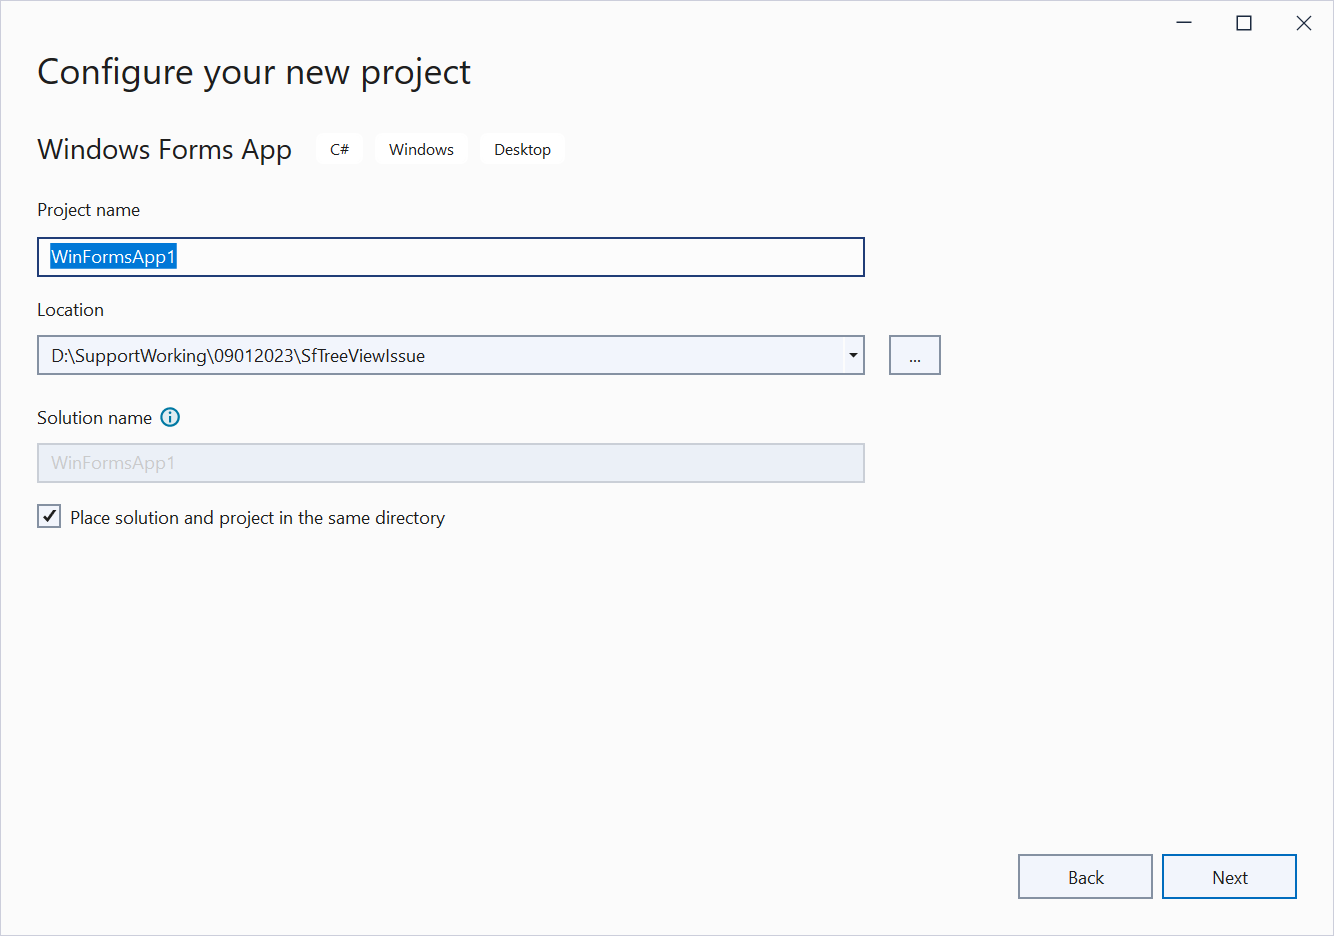The width and height of the screenshot is (1334, 936).
Task: Click the Desktop project type tag
Action: [522, 148]
